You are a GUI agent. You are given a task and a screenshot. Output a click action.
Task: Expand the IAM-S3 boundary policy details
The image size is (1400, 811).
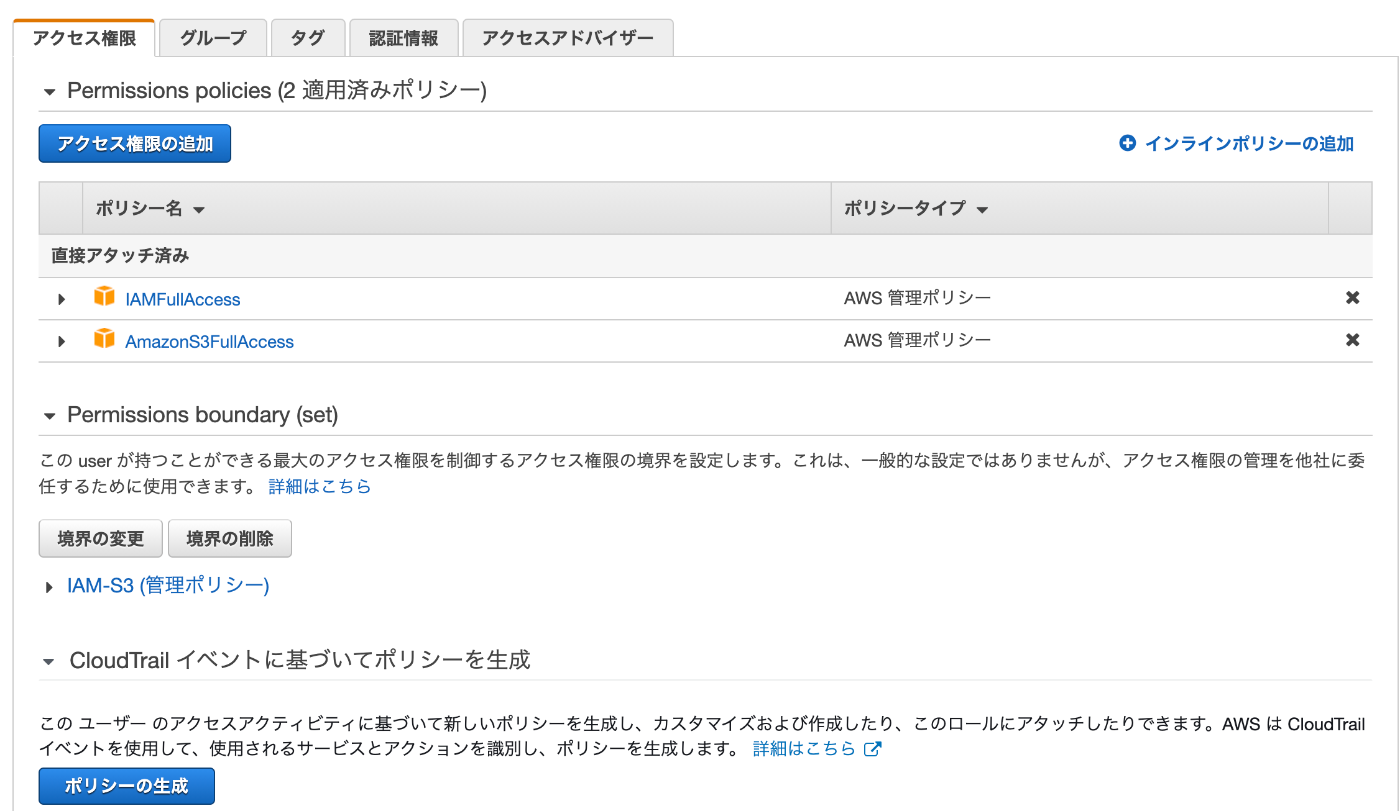tap(49, 587)
